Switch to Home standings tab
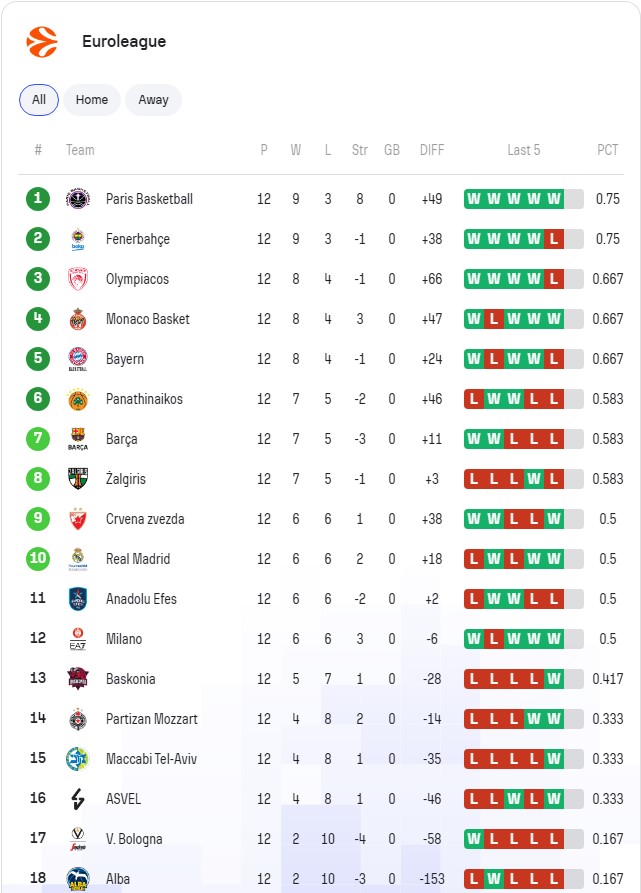 click(92, 100)
